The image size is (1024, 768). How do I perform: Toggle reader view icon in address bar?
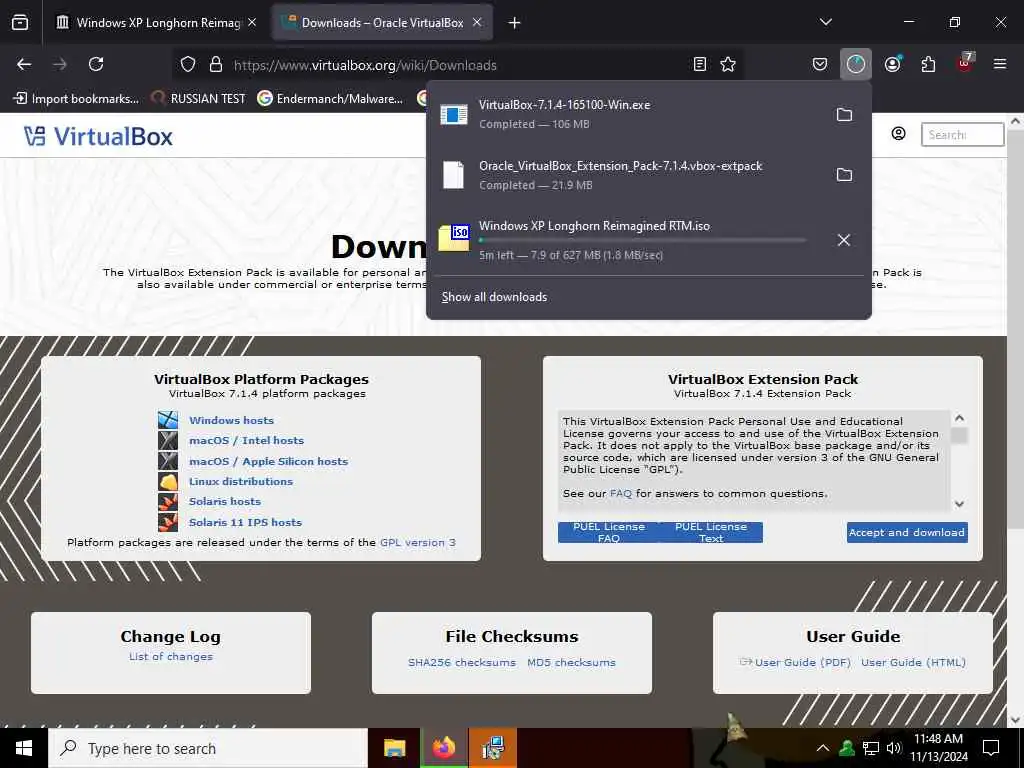pos(699,64)
